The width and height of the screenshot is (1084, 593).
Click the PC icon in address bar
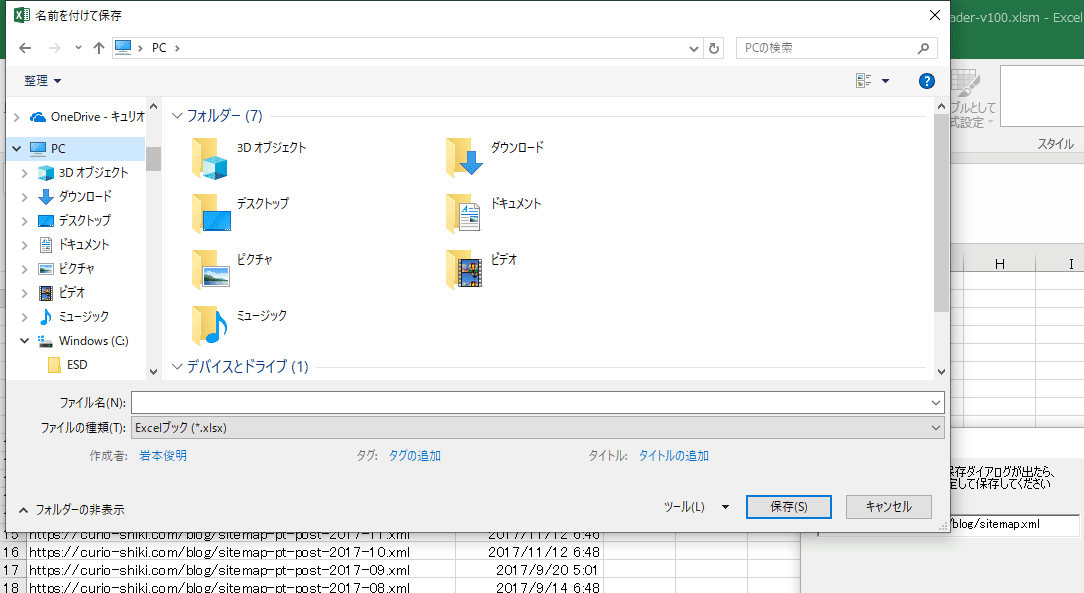tap(123, 47)
